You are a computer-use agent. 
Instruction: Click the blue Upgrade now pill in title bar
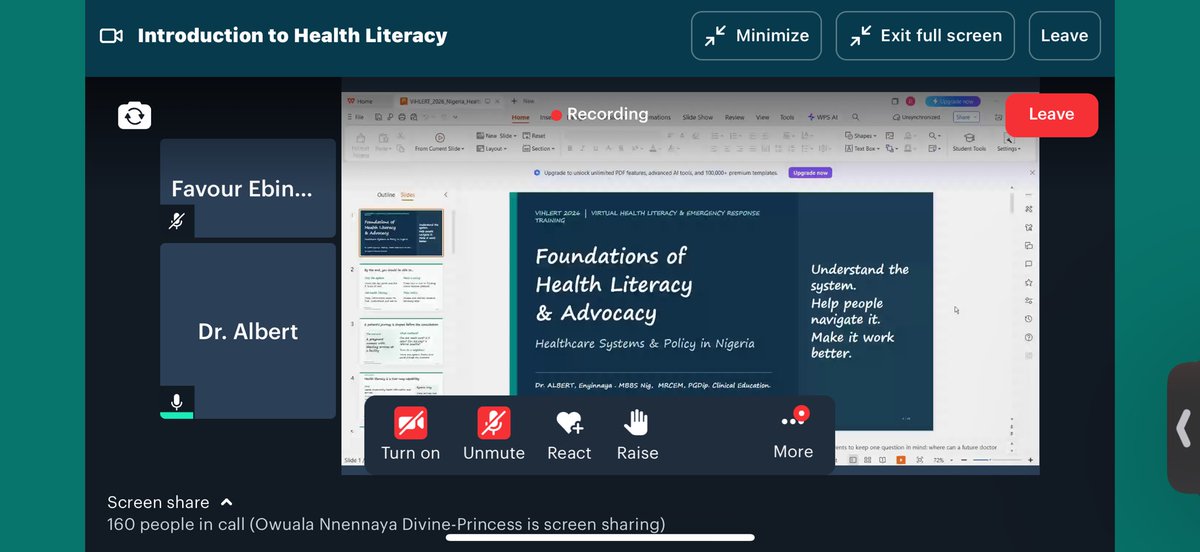point(952,101)
